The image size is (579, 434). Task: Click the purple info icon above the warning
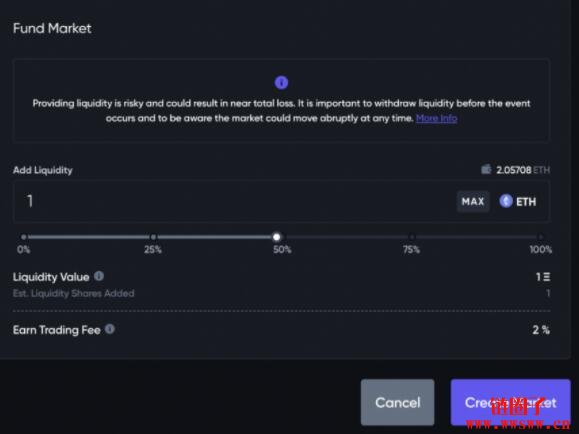pos(281,82)
